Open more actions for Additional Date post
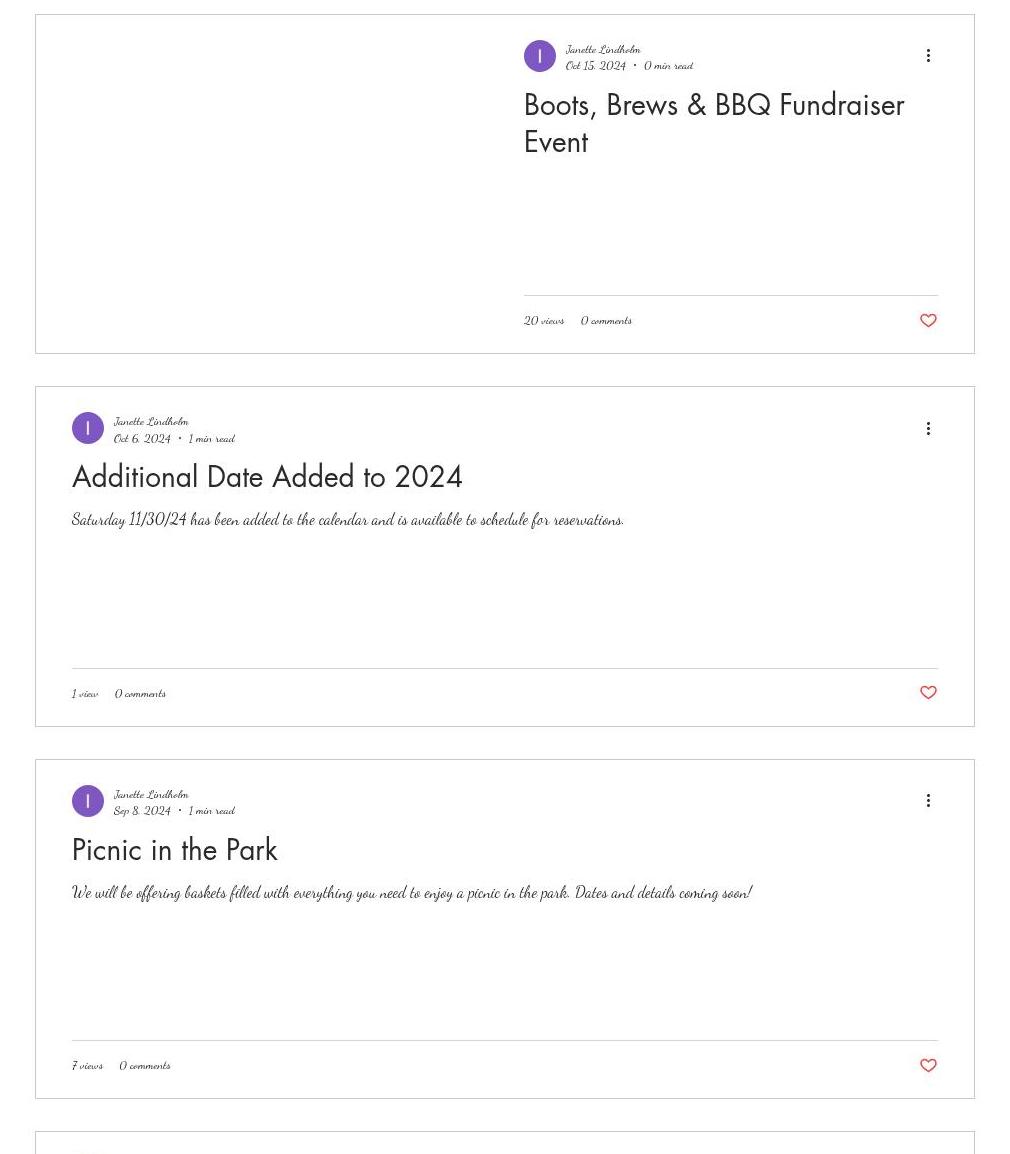This screenshot has width=1010, height=1154. (x=928, y=428)
